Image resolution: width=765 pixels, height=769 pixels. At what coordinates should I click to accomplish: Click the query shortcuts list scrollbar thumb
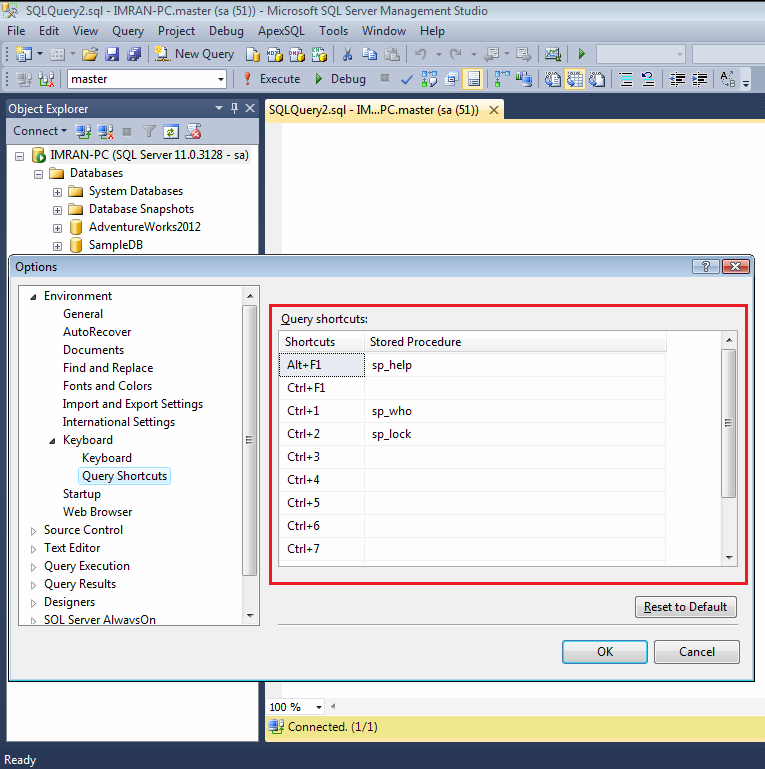[729, 423]
